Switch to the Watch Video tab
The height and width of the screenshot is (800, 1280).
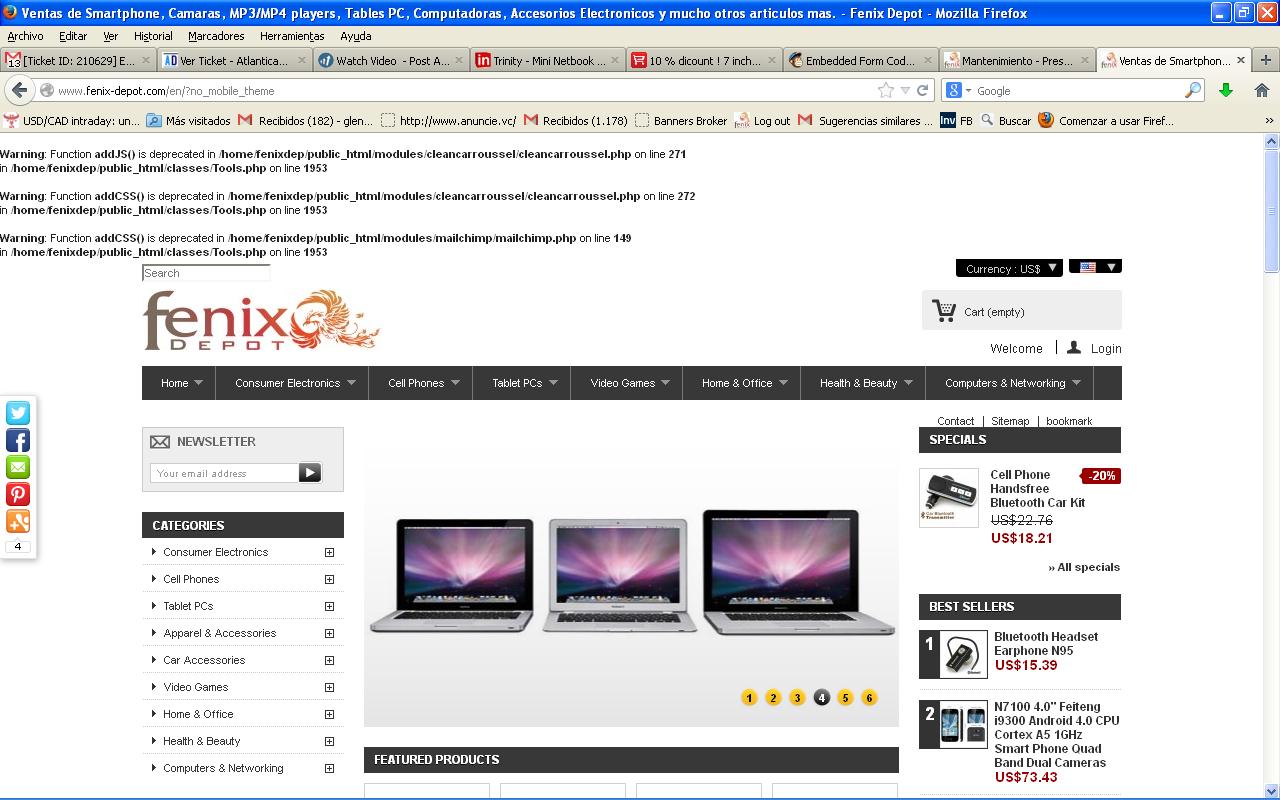(x=391, y=60)
